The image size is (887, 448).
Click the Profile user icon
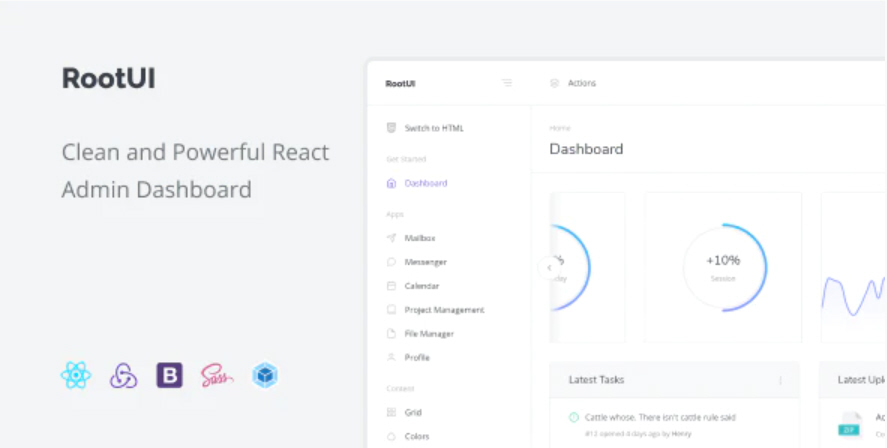(x=391, y=357)
